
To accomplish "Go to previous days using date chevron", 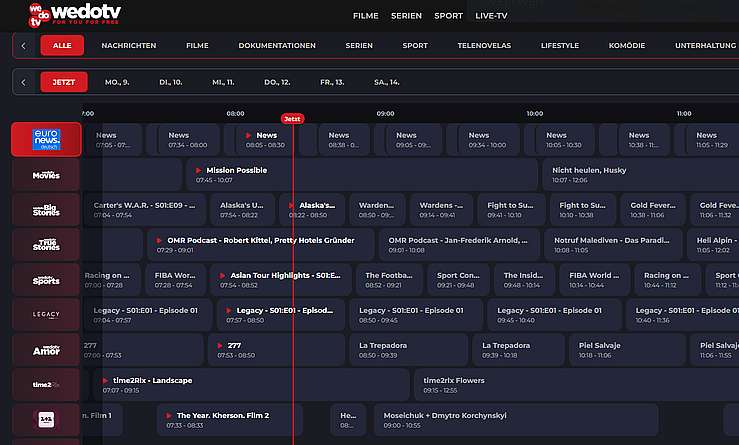I will (x=23, y=82).
